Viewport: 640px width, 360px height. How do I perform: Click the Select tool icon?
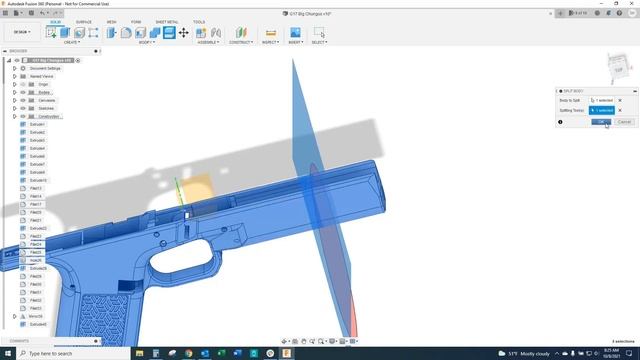point(319,32)
